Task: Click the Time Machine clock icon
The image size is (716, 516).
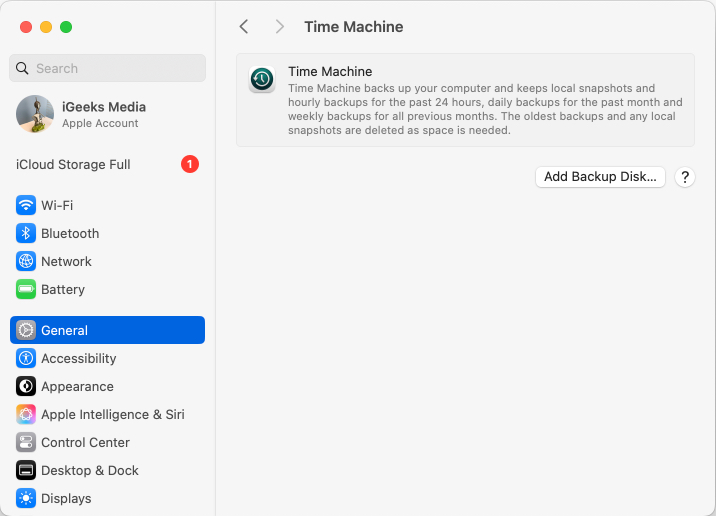Action: (x=262, y=80)
